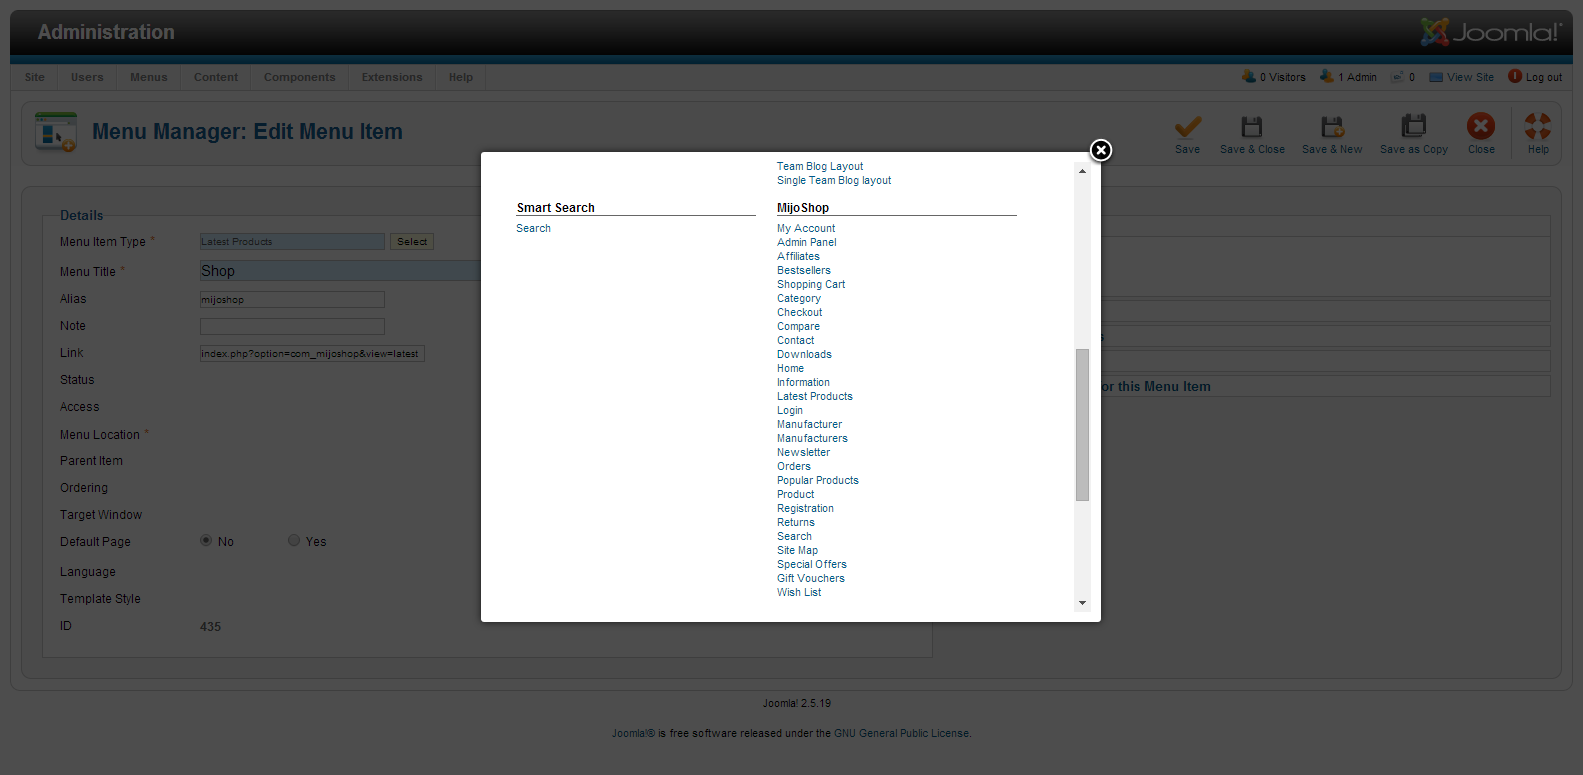
Task: Click the View Site link
Action: coord(1470,77)
